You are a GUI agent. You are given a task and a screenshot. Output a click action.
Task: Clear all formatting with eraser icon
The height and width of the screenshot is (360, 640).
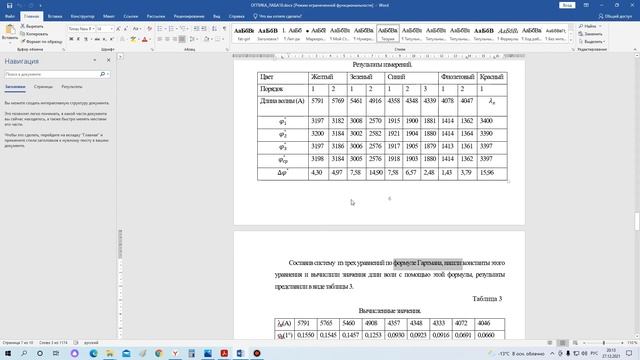(x=149, y=29)
